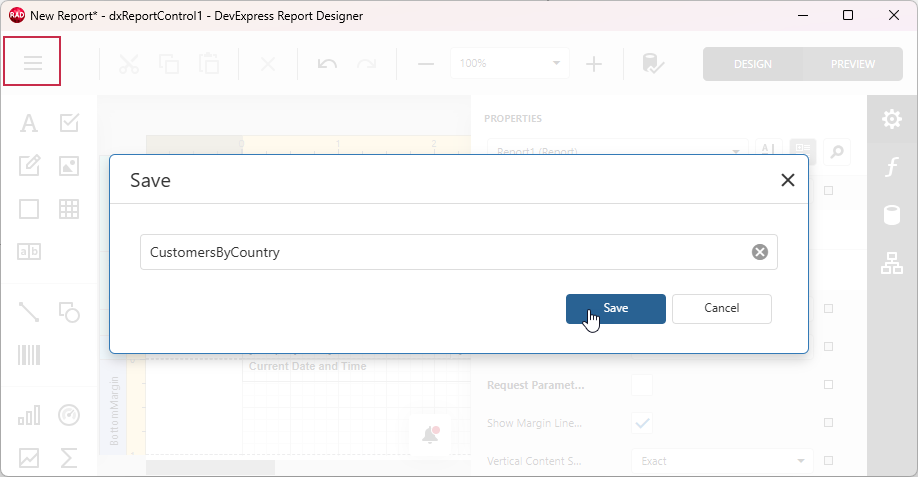Click the Zoom Out minus icon
The width and height of the screenshot is (918, 477).
tap(426, 64)
